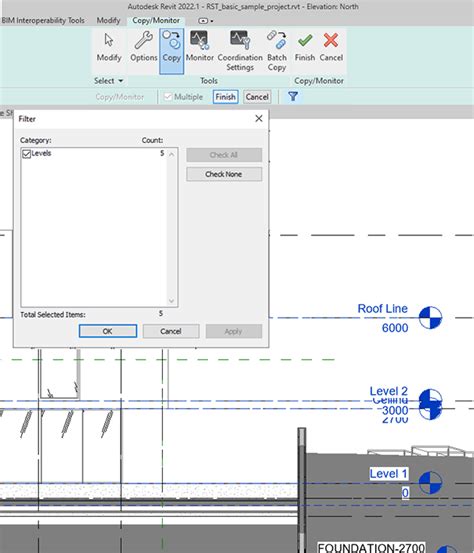
Task: Click the Cancel button in options bar
Action: click(x=257, y=97)
